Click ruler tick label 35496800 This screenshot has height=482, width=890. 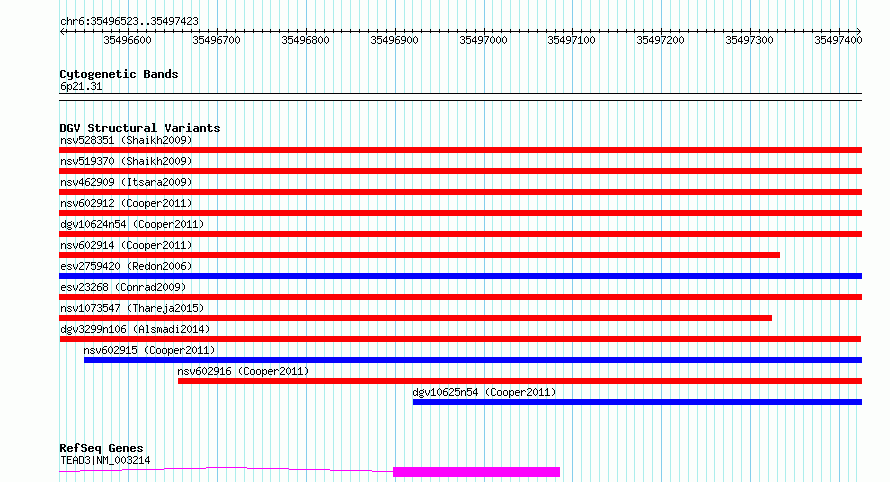coord(305,40)
